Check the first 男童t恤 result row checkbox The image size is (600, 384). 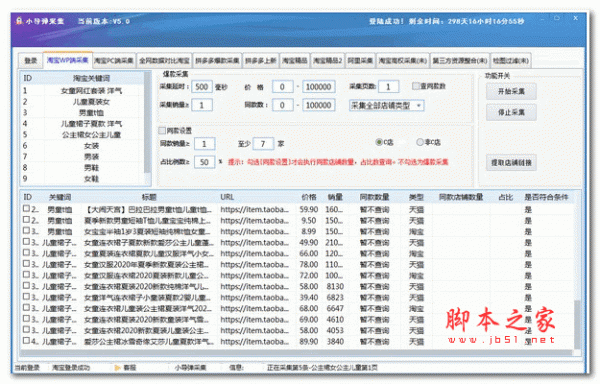coord(26,209)
